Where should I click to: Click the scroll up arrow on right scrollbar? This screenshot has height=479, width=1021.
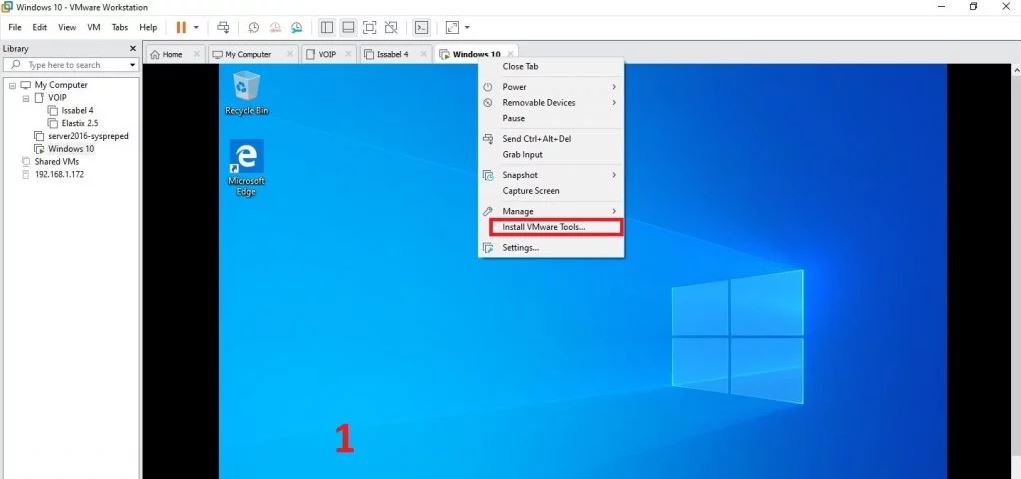(1016, 68)
